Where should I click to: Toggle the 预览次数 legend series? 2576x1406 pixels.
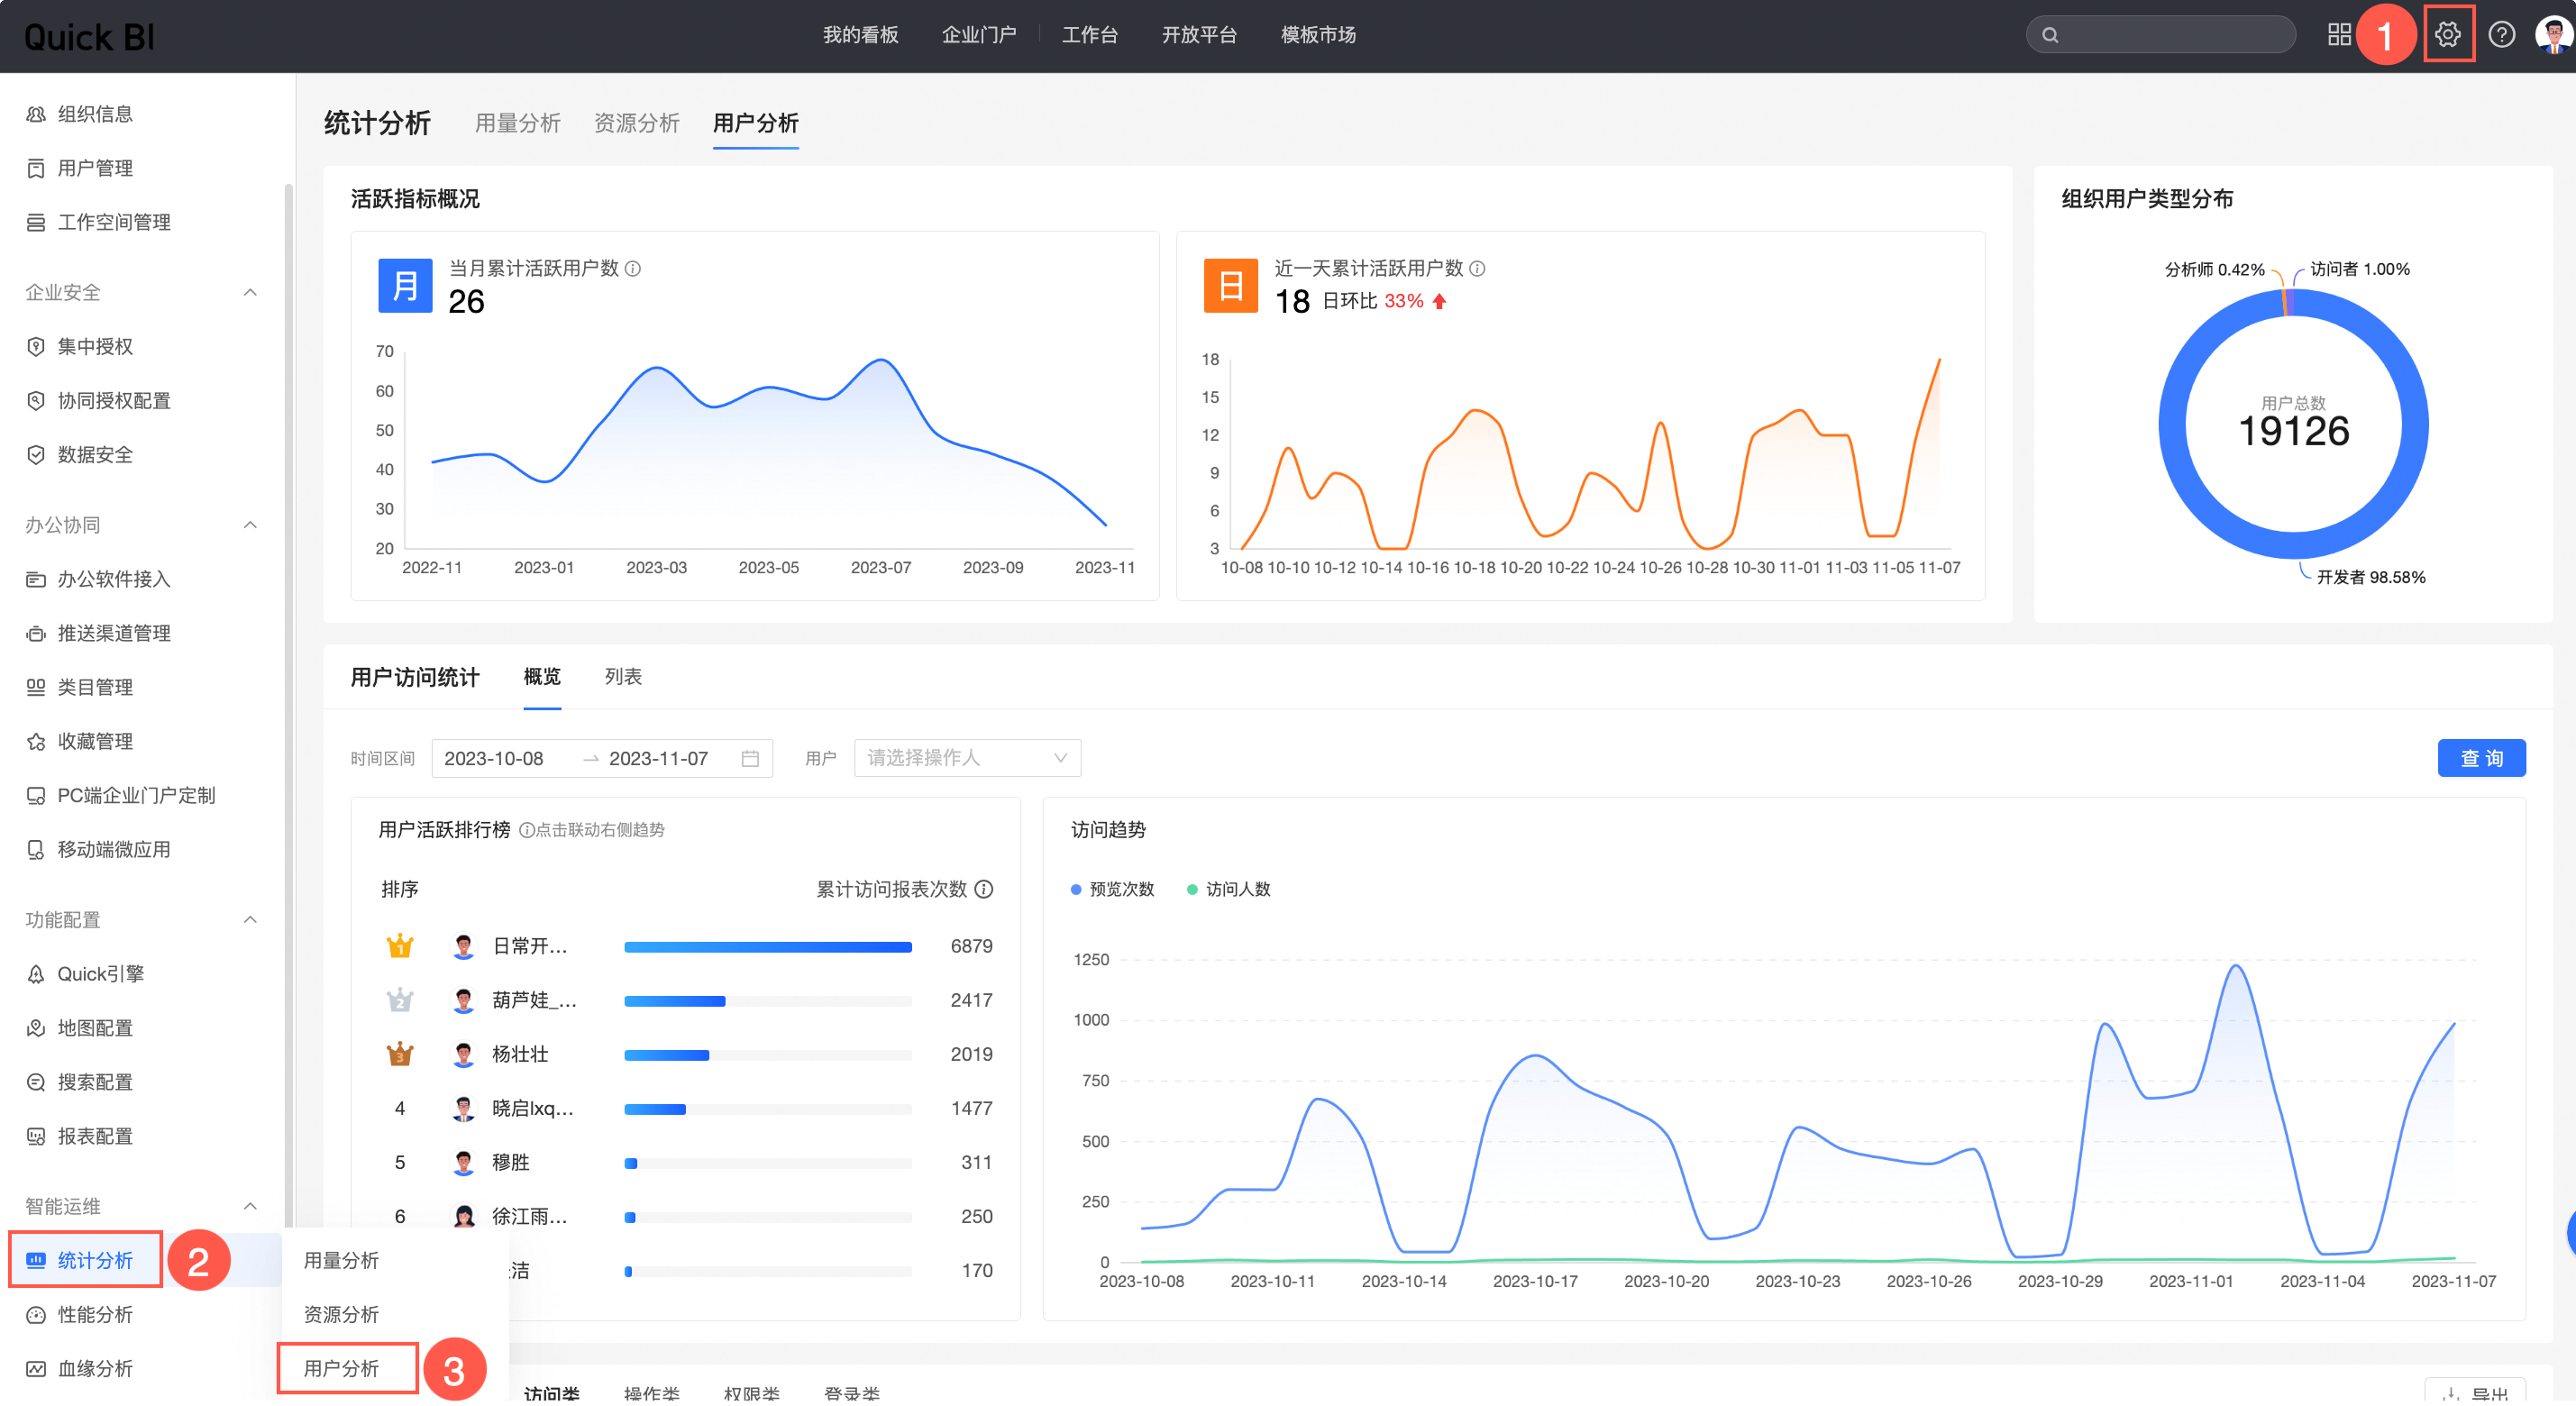coord(1112,889)
